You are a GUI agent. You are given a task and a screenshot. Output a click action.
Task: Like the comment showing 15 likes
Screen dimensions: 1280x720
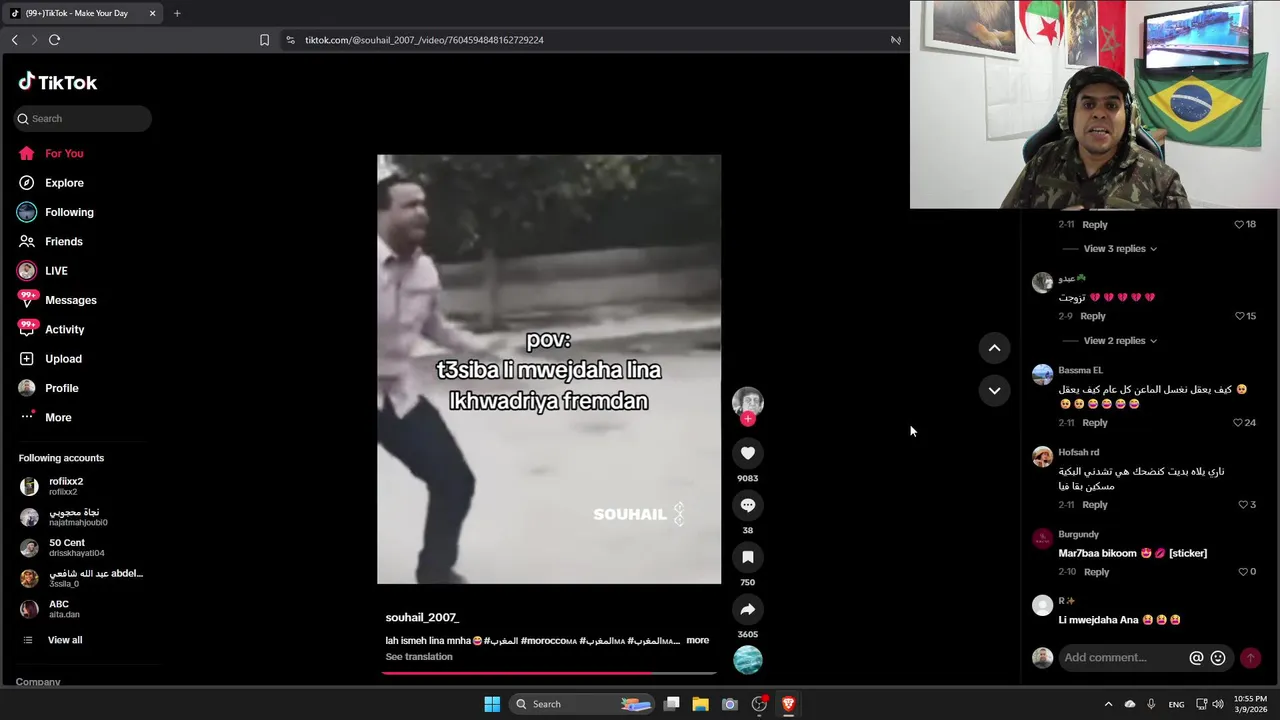1239,316
